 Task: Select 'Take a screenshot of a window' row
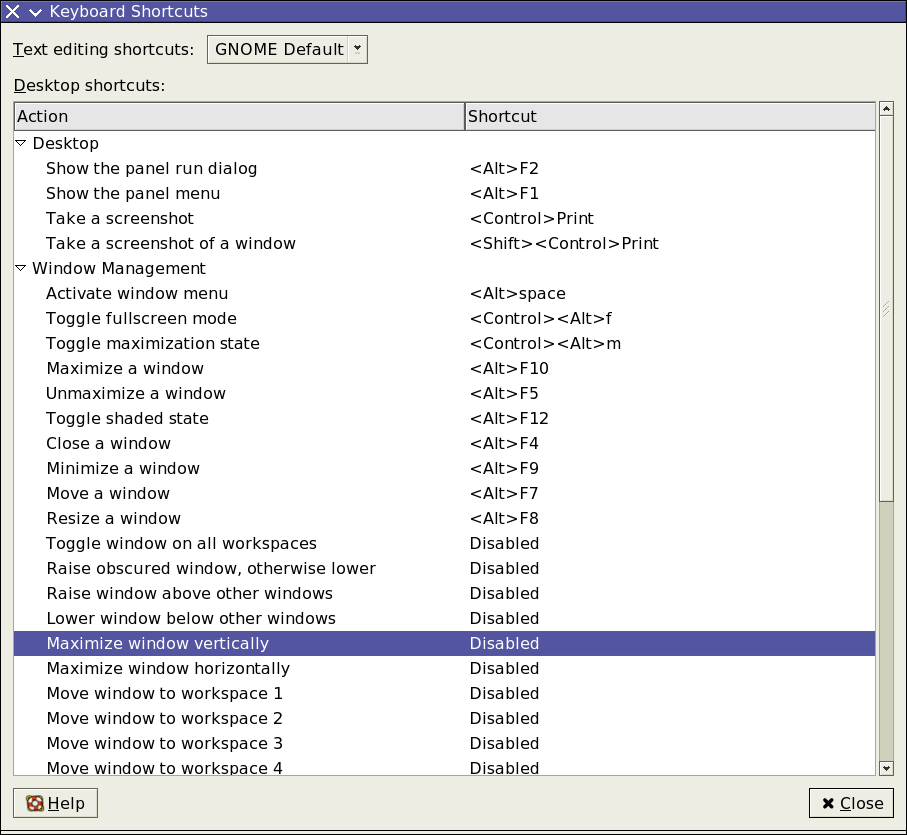[444, 243]
